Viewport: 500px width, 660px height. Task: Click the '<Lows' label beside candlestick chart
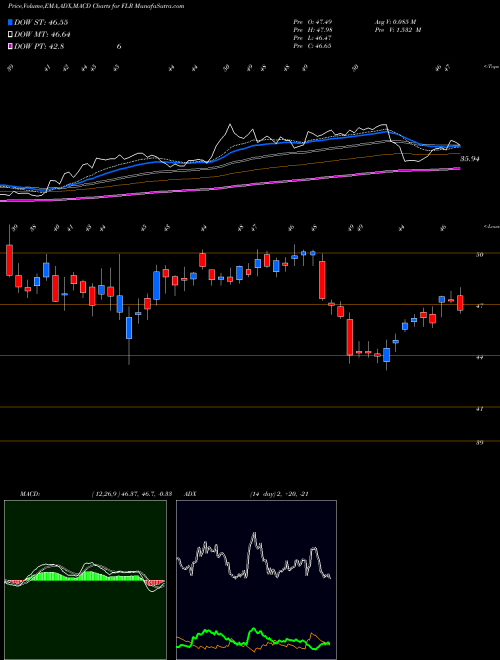tap(491, 226)
